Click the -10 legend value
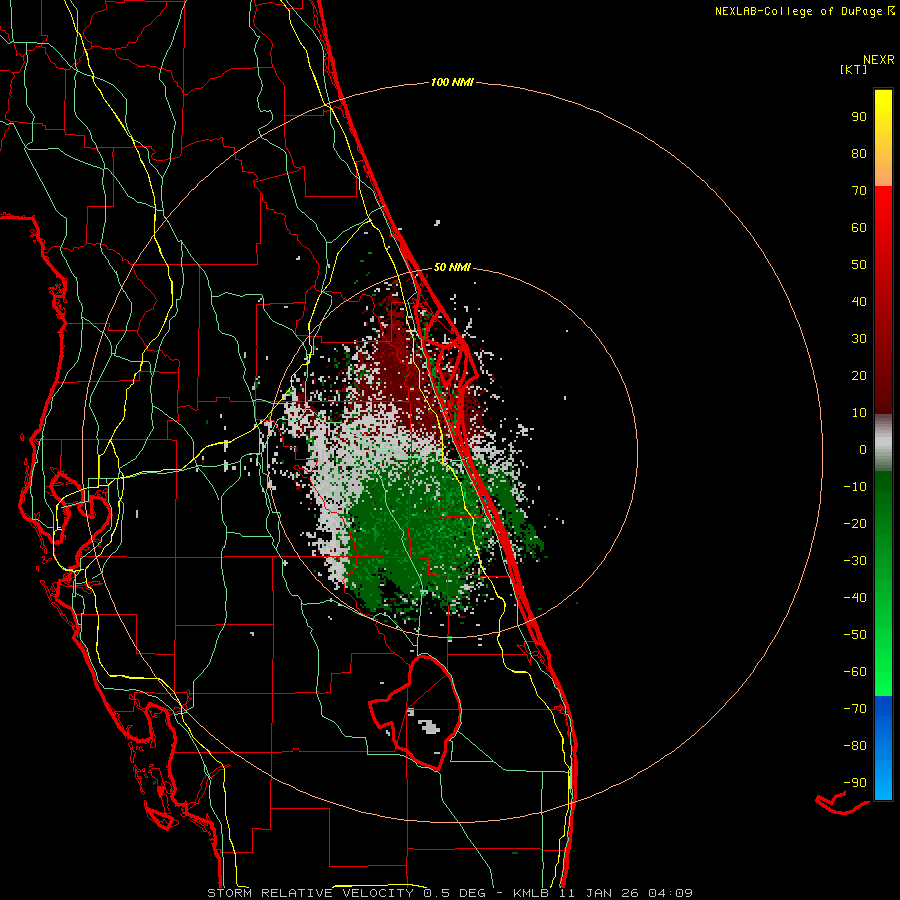Viewport: 900px width, 900px height. pyautogui.click(x=855, y=487)
